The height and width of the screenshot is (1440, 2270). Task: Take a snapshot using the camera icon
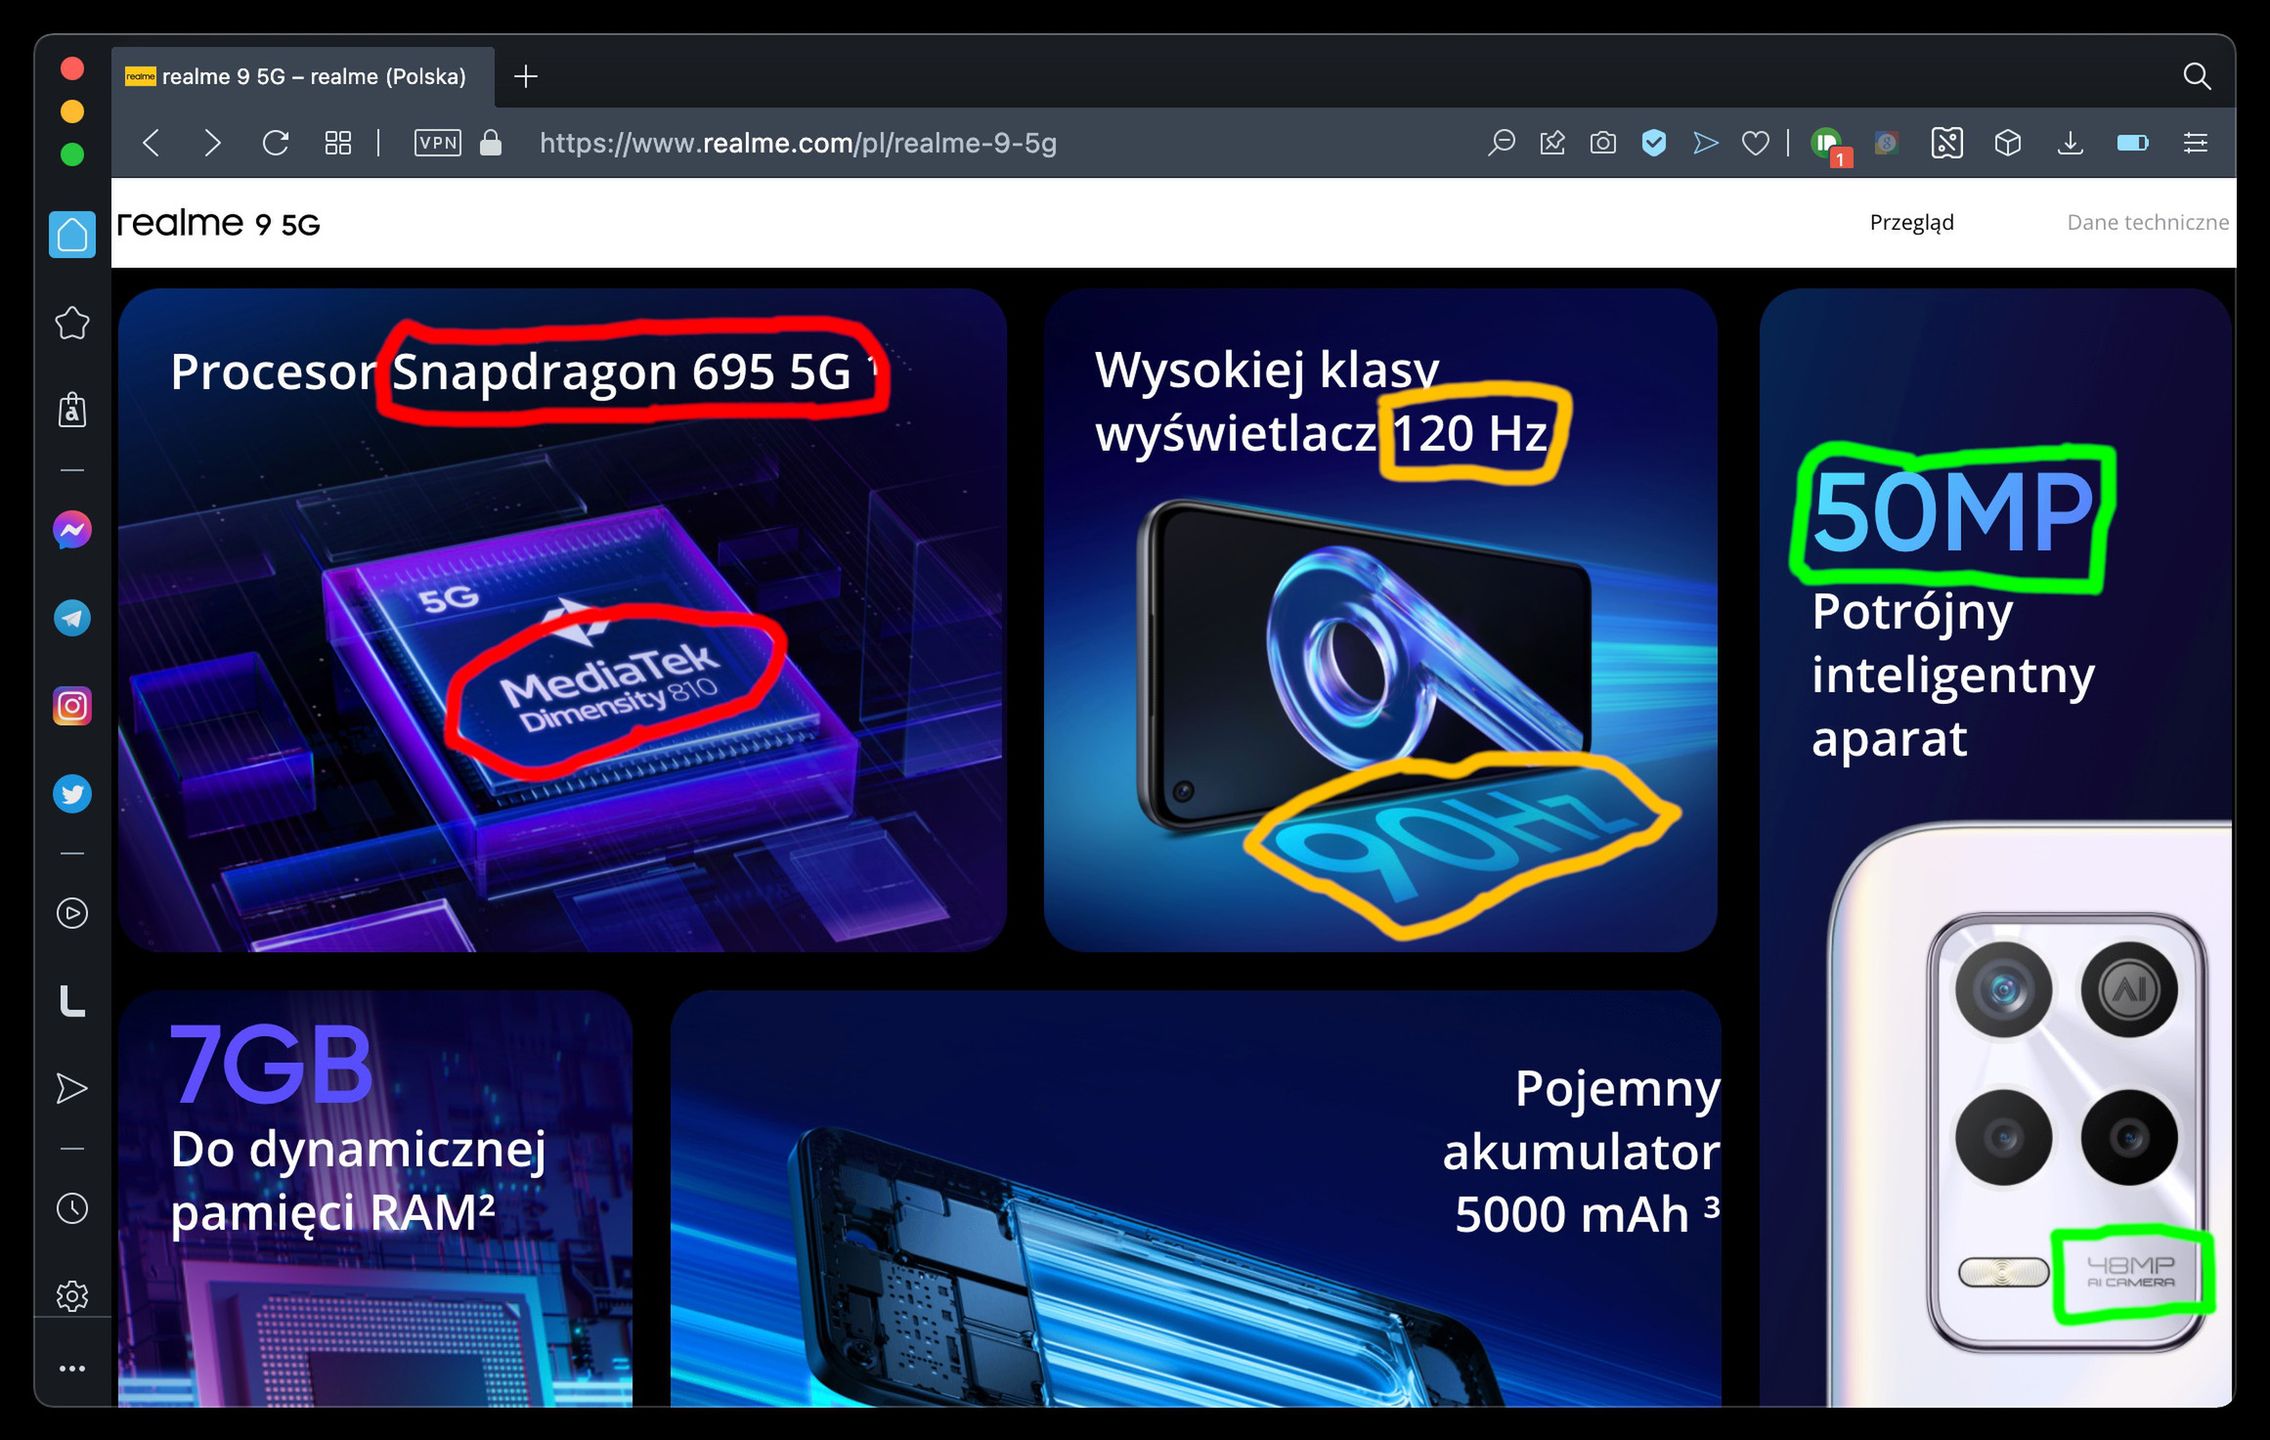1602,143
